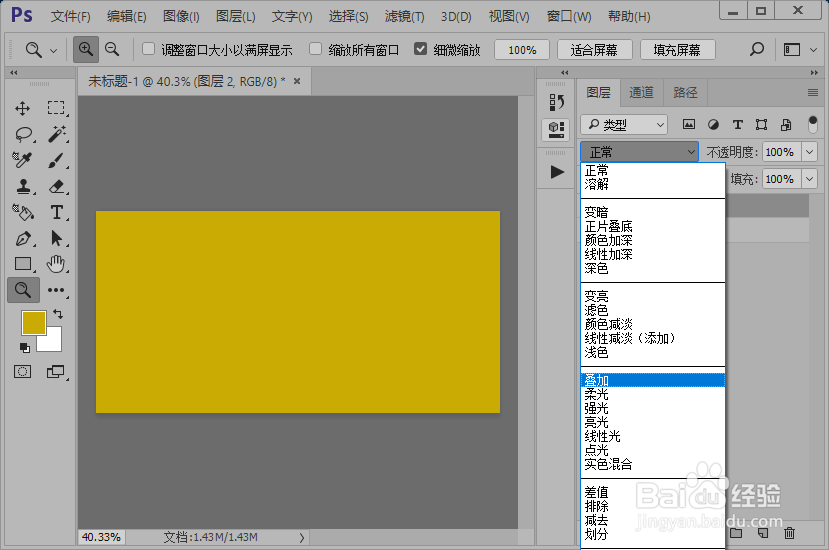Screen dimensions: 829x550
Task: Open the 滤镜(T) menu
Action: click(404, 16)
